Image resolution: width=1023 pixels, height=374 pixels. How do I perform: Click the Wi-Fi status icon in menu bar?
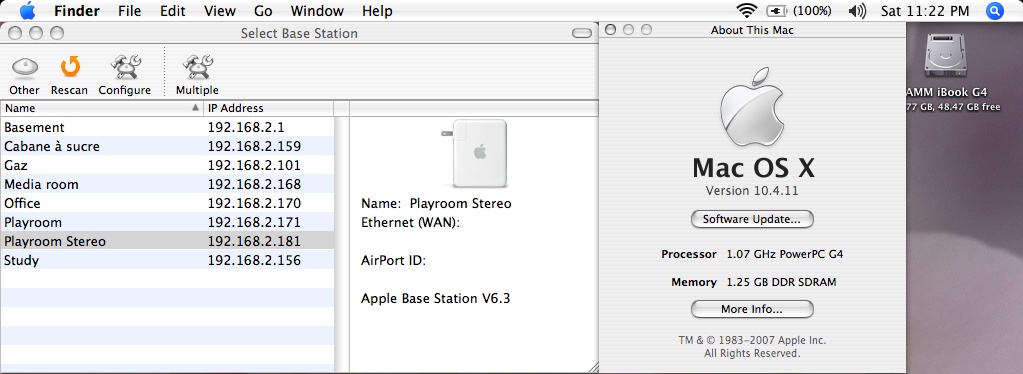pyautogui.click(x=746, y=10)
